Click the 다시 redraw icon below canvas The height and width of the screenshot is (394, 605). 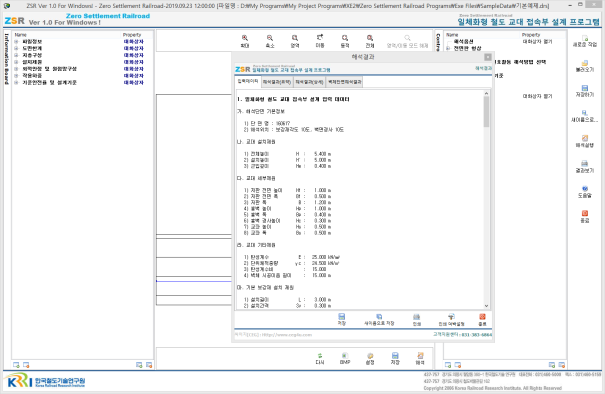[x=320, y=358]
